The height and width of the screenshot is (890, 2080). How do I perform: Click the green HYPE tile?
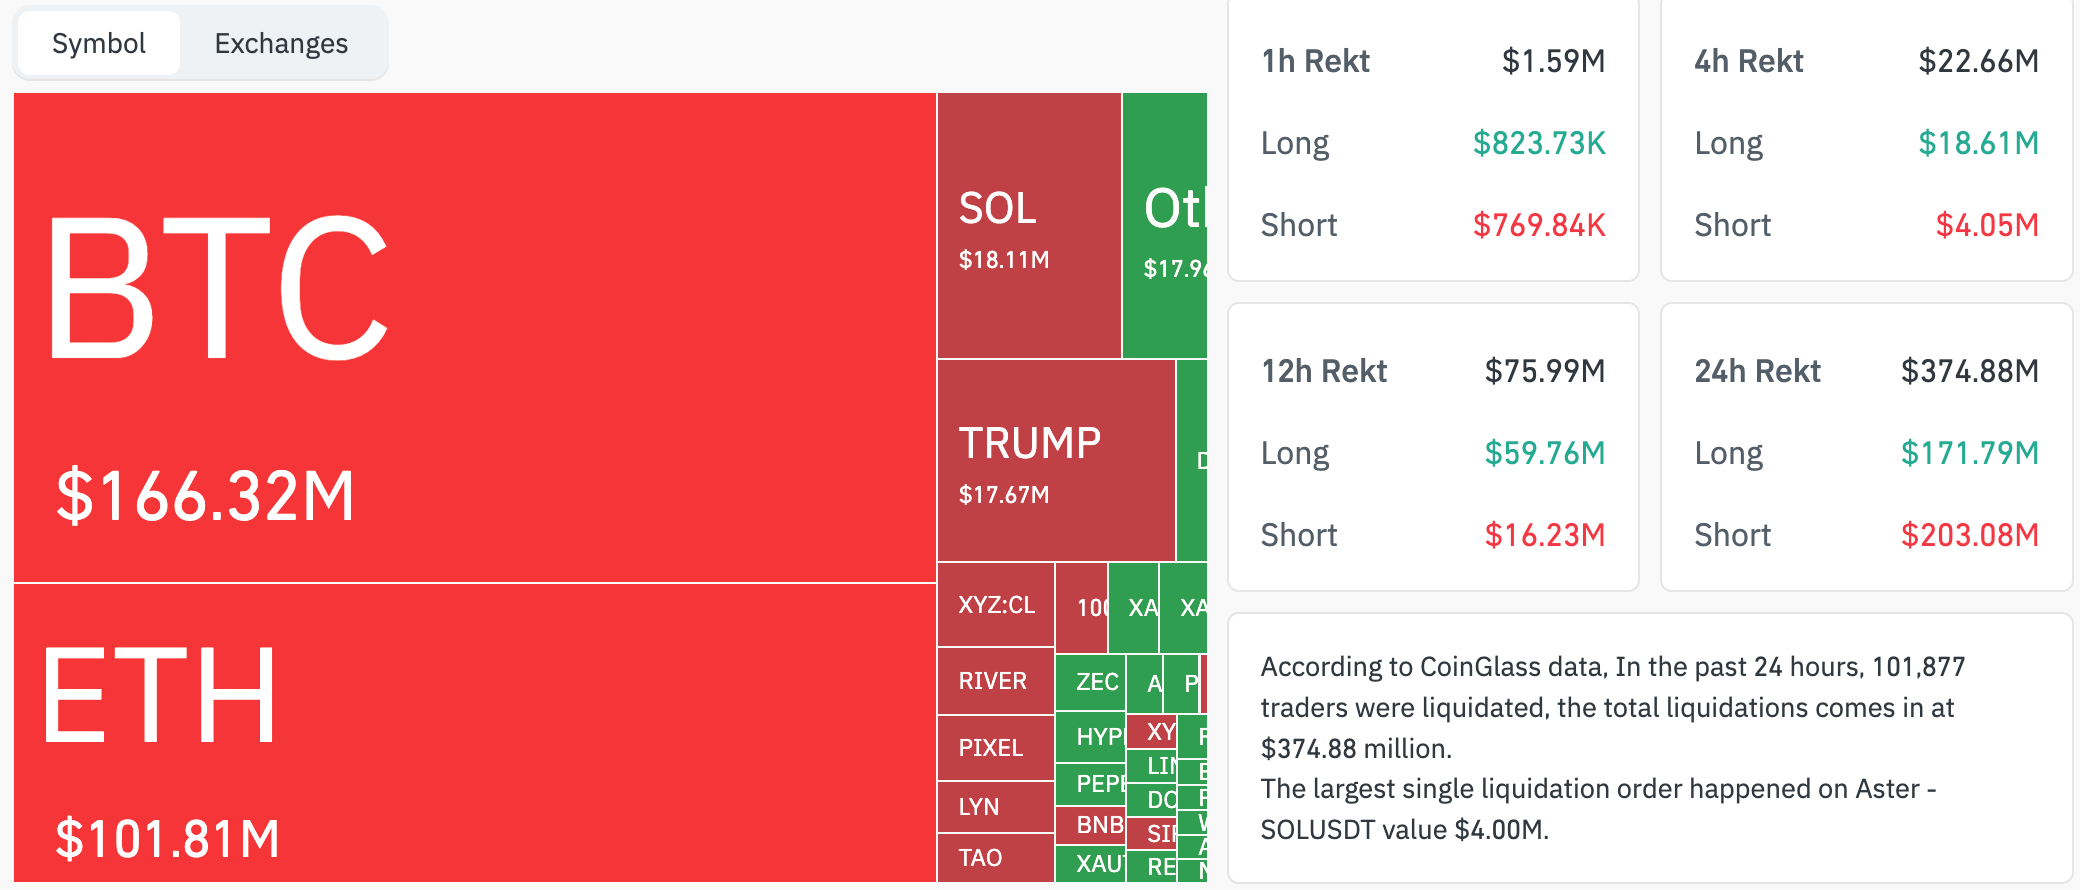(1091, 737)
